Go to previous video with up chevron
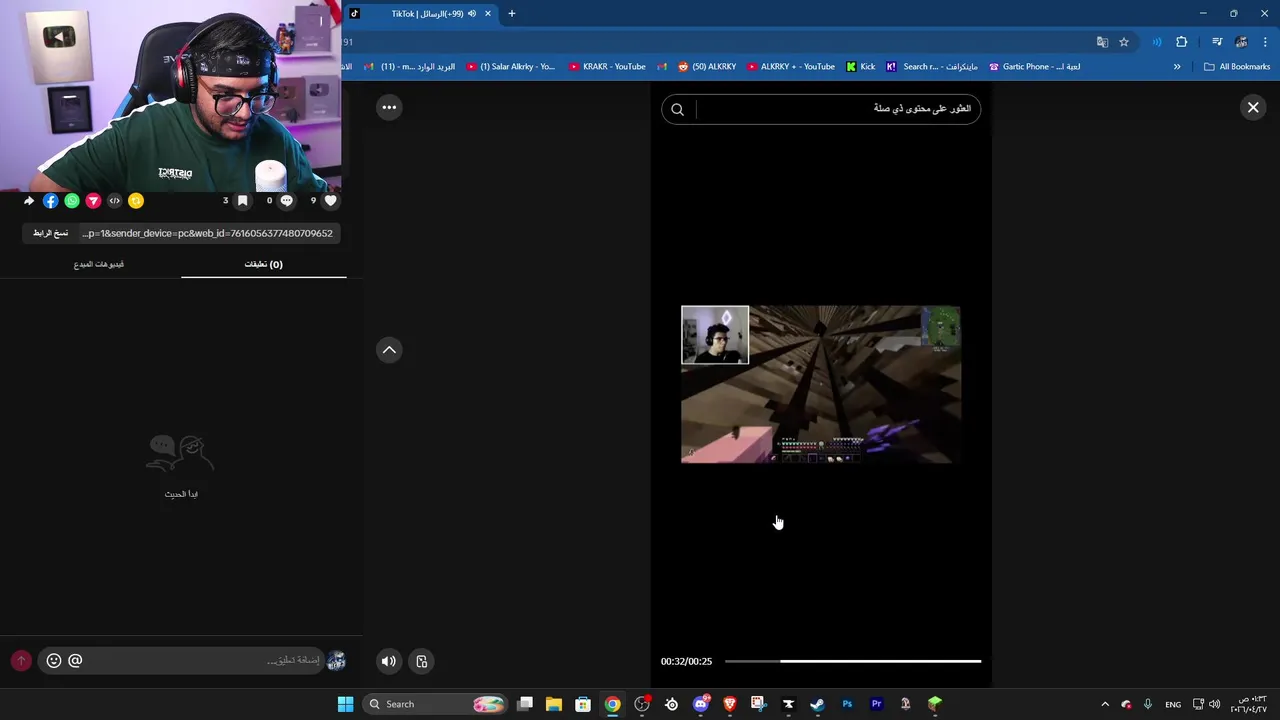 click(389, 349)
